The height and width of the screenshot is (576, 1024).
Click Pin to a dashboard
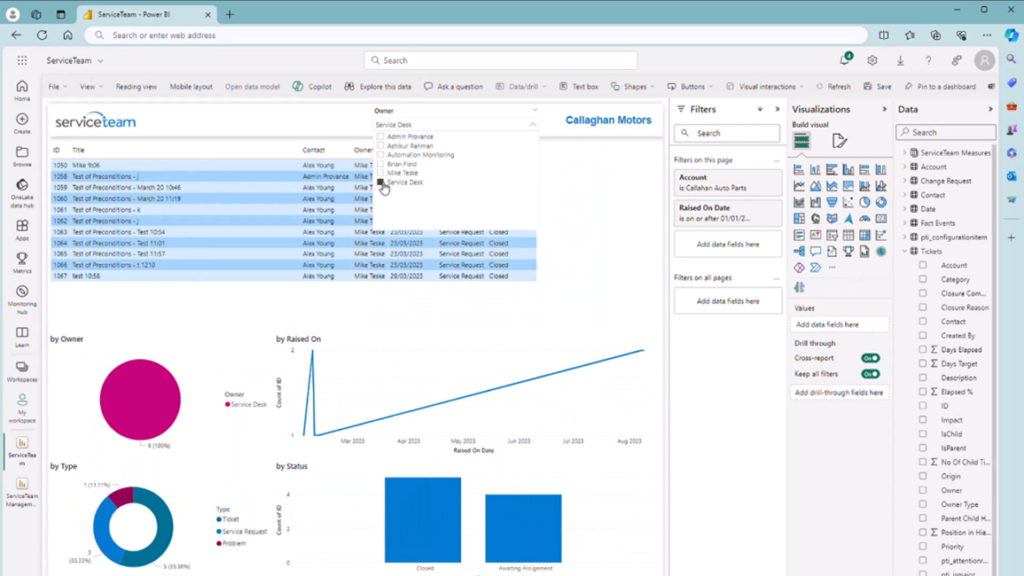tap(940, 86)
